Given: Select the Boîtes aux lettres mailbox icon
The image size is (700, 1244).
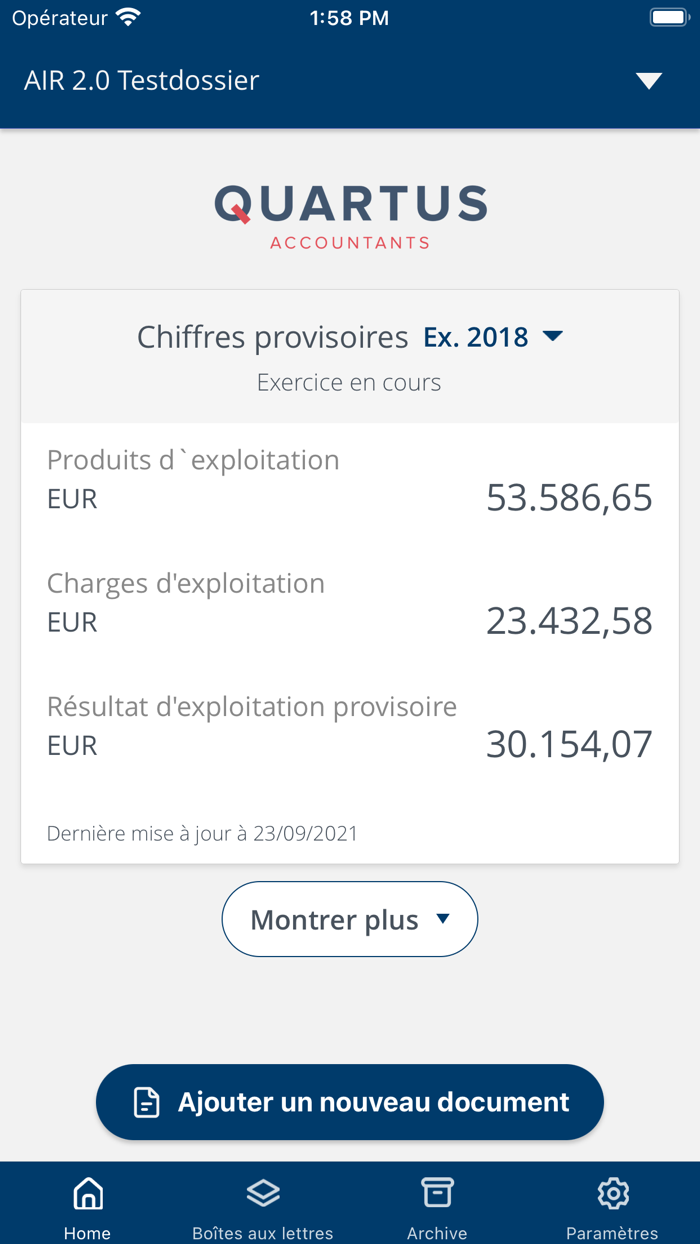Looking at the screenshot, I should point(262,1192).
